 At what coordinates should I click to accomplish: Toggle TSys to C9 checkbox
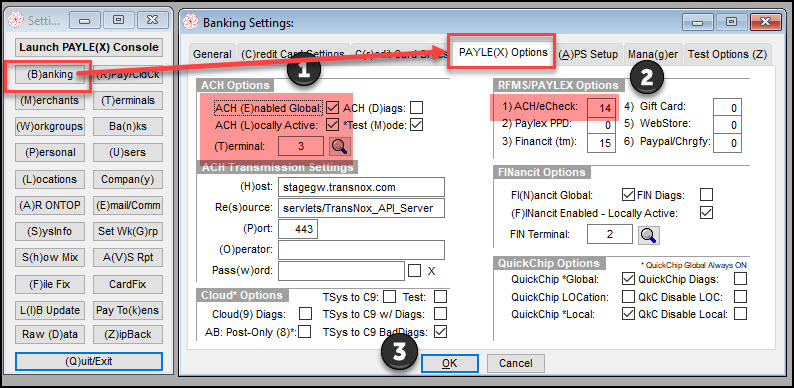pos(389,296)
